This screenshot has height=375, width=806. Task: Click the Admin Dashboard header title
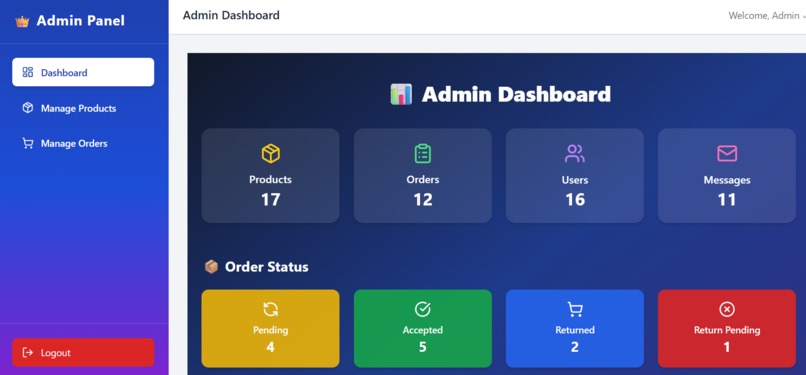(231, 15)
